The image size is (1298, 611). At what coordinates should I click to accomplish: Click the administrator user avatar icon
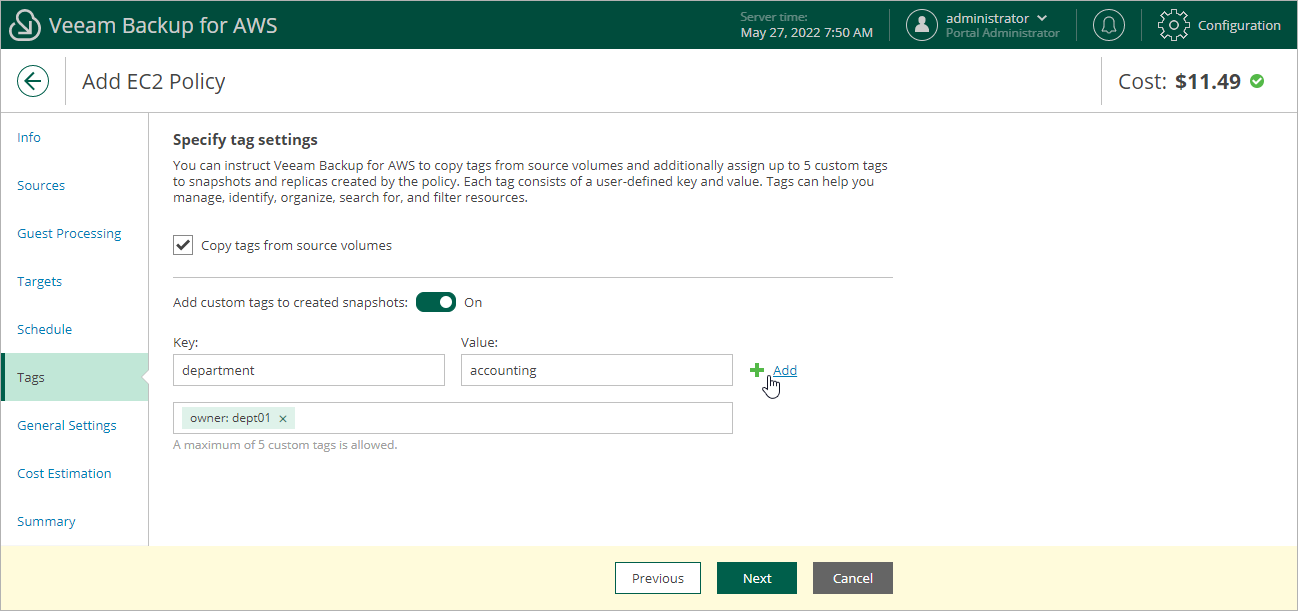coord(922,25)
